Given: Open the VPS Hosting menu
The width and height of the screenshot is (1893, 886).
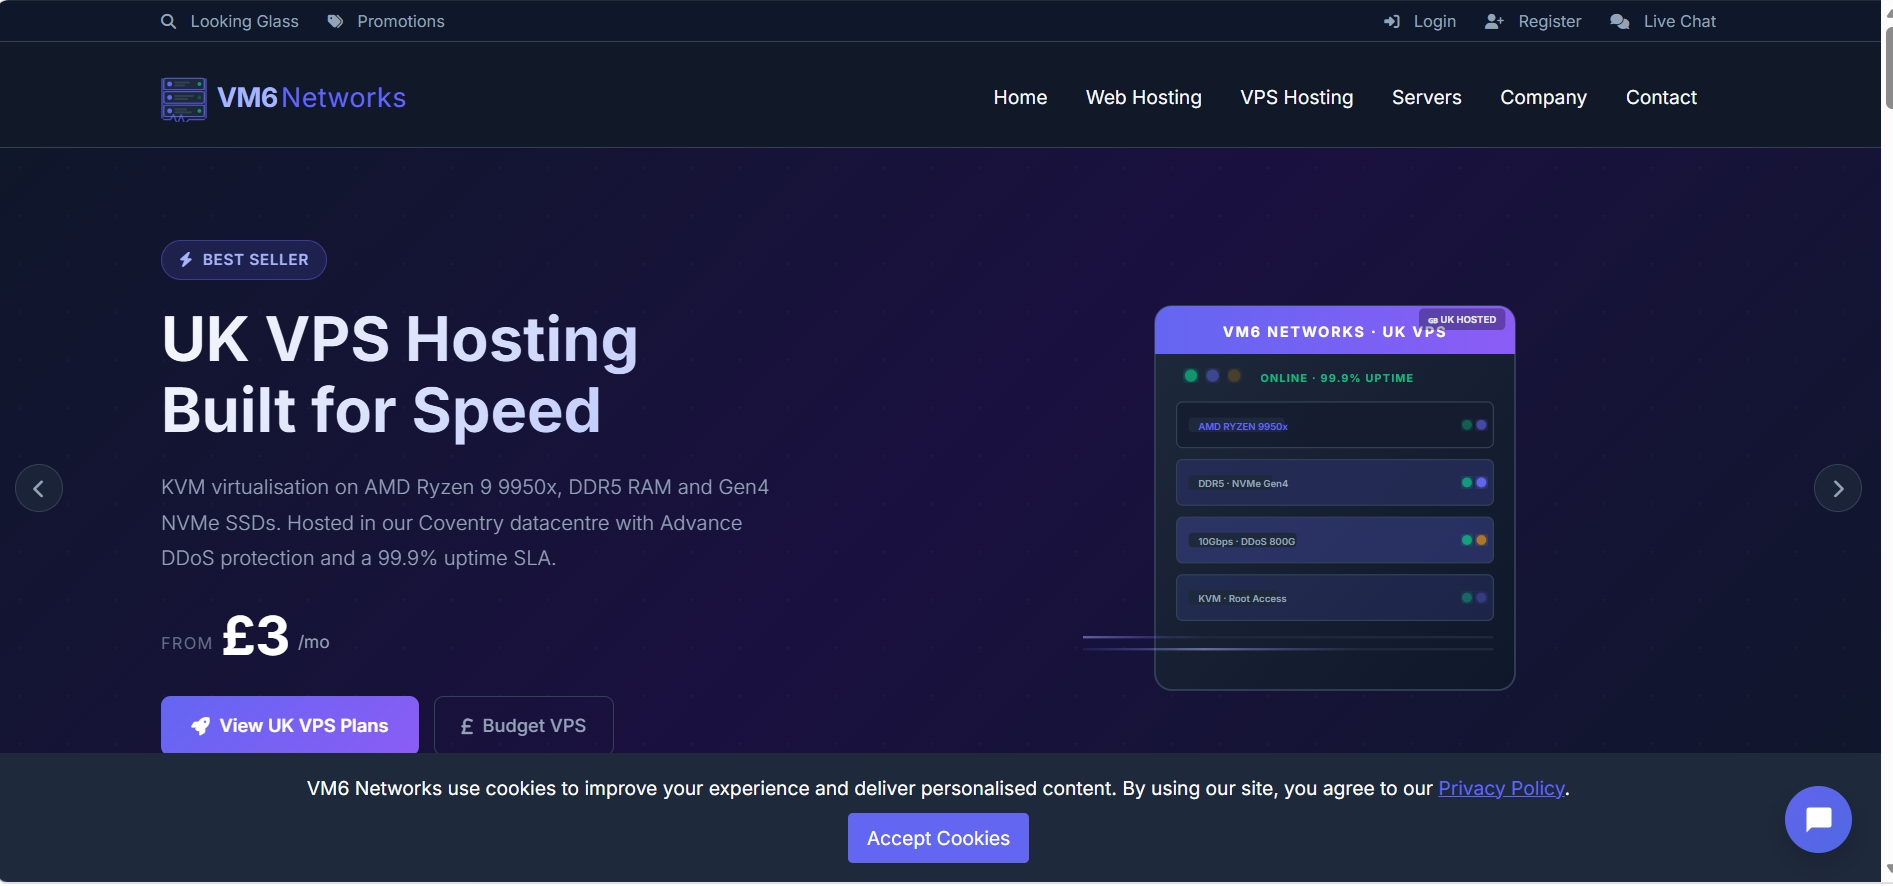Looking at the screenshot, I should pos(1297,97).
